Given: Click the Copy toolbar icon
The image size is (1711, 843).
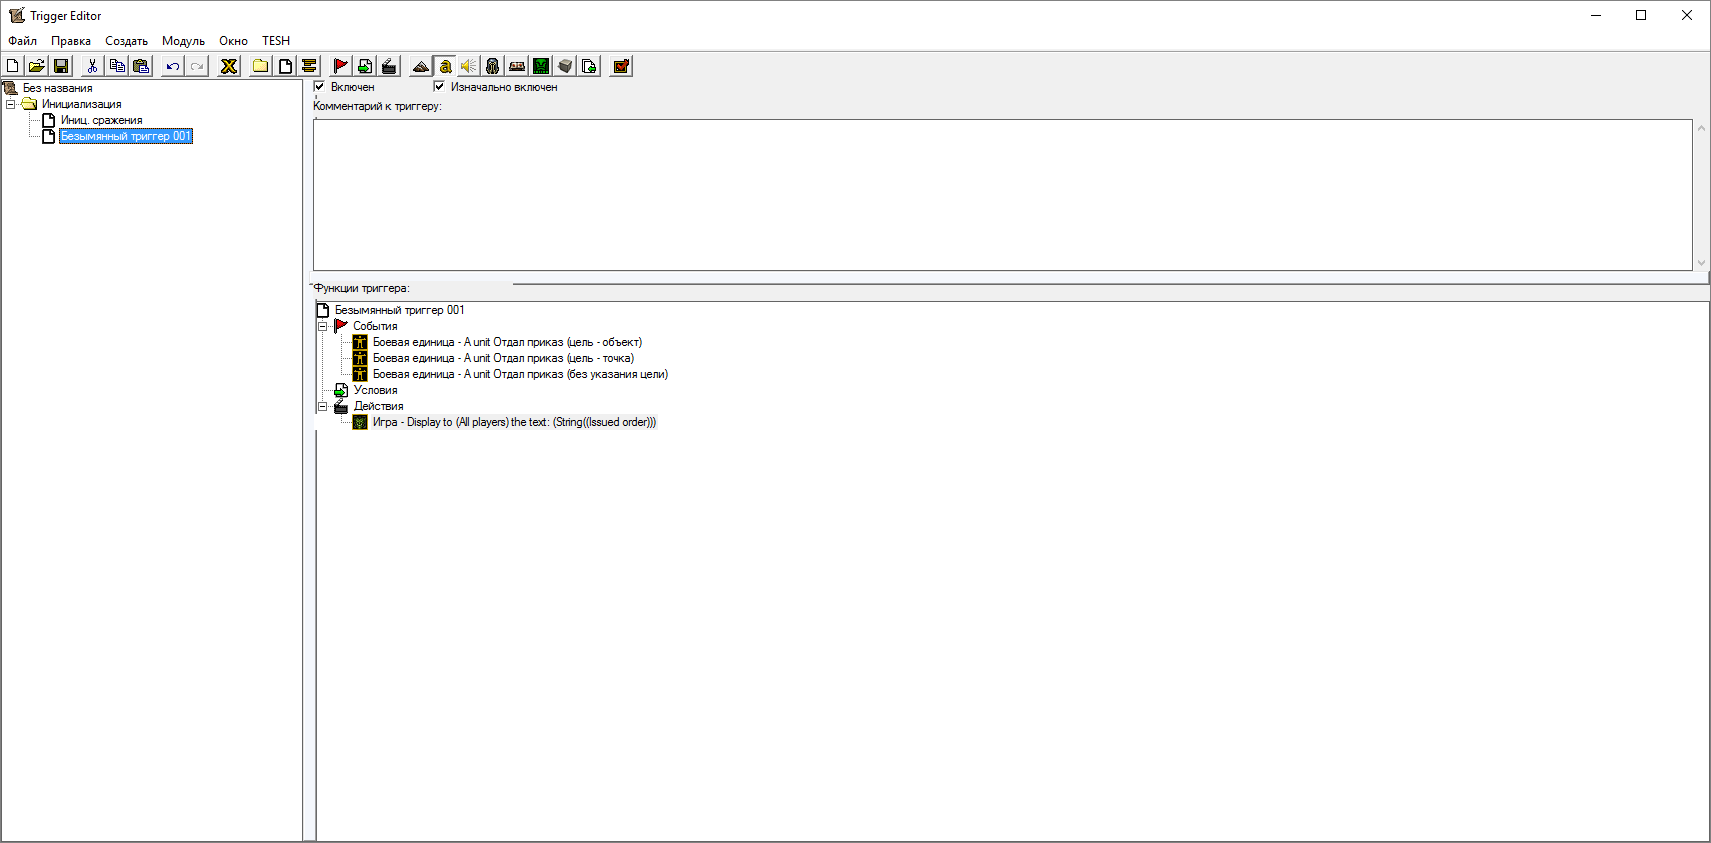Looking at the screenshot, I should click(x=117, y=66).
